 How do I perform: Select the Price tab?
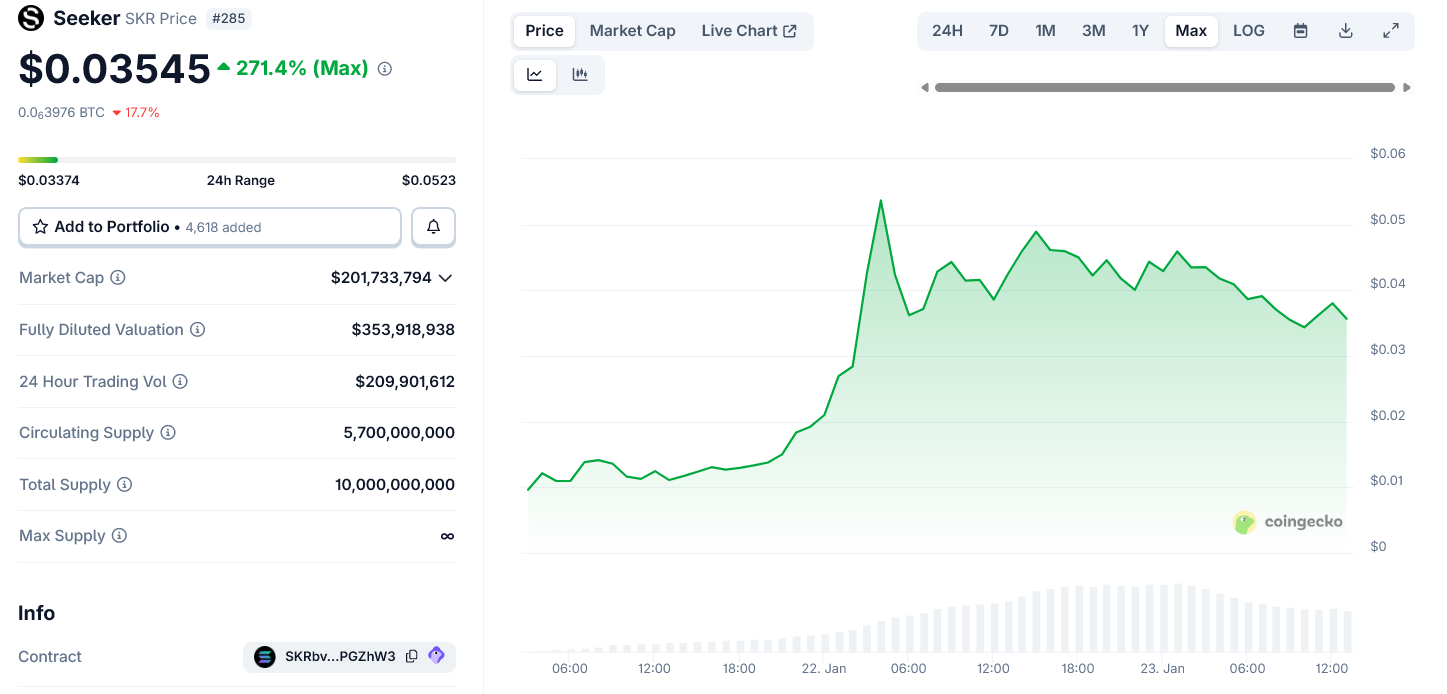pyautogui.click(x=543, y=31)
